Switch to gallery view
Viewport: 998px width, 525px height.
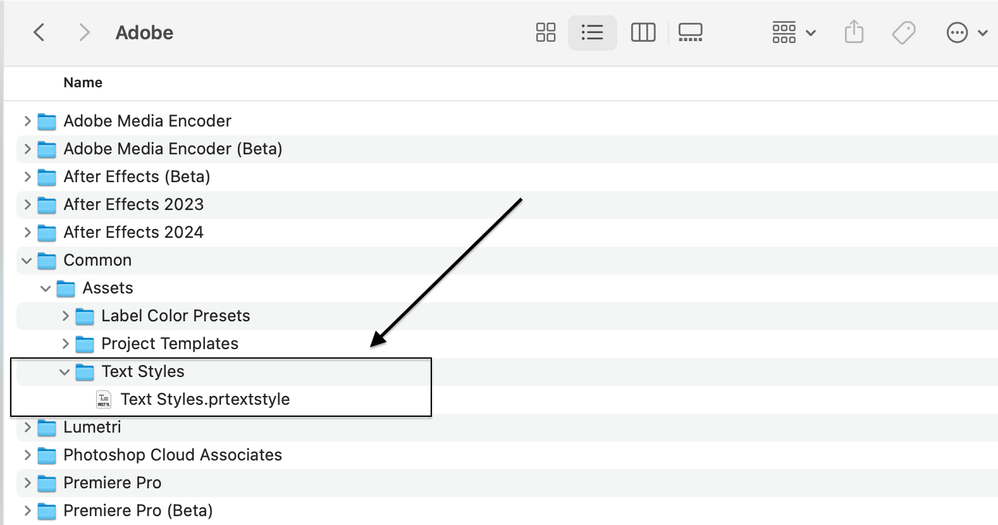690,33
